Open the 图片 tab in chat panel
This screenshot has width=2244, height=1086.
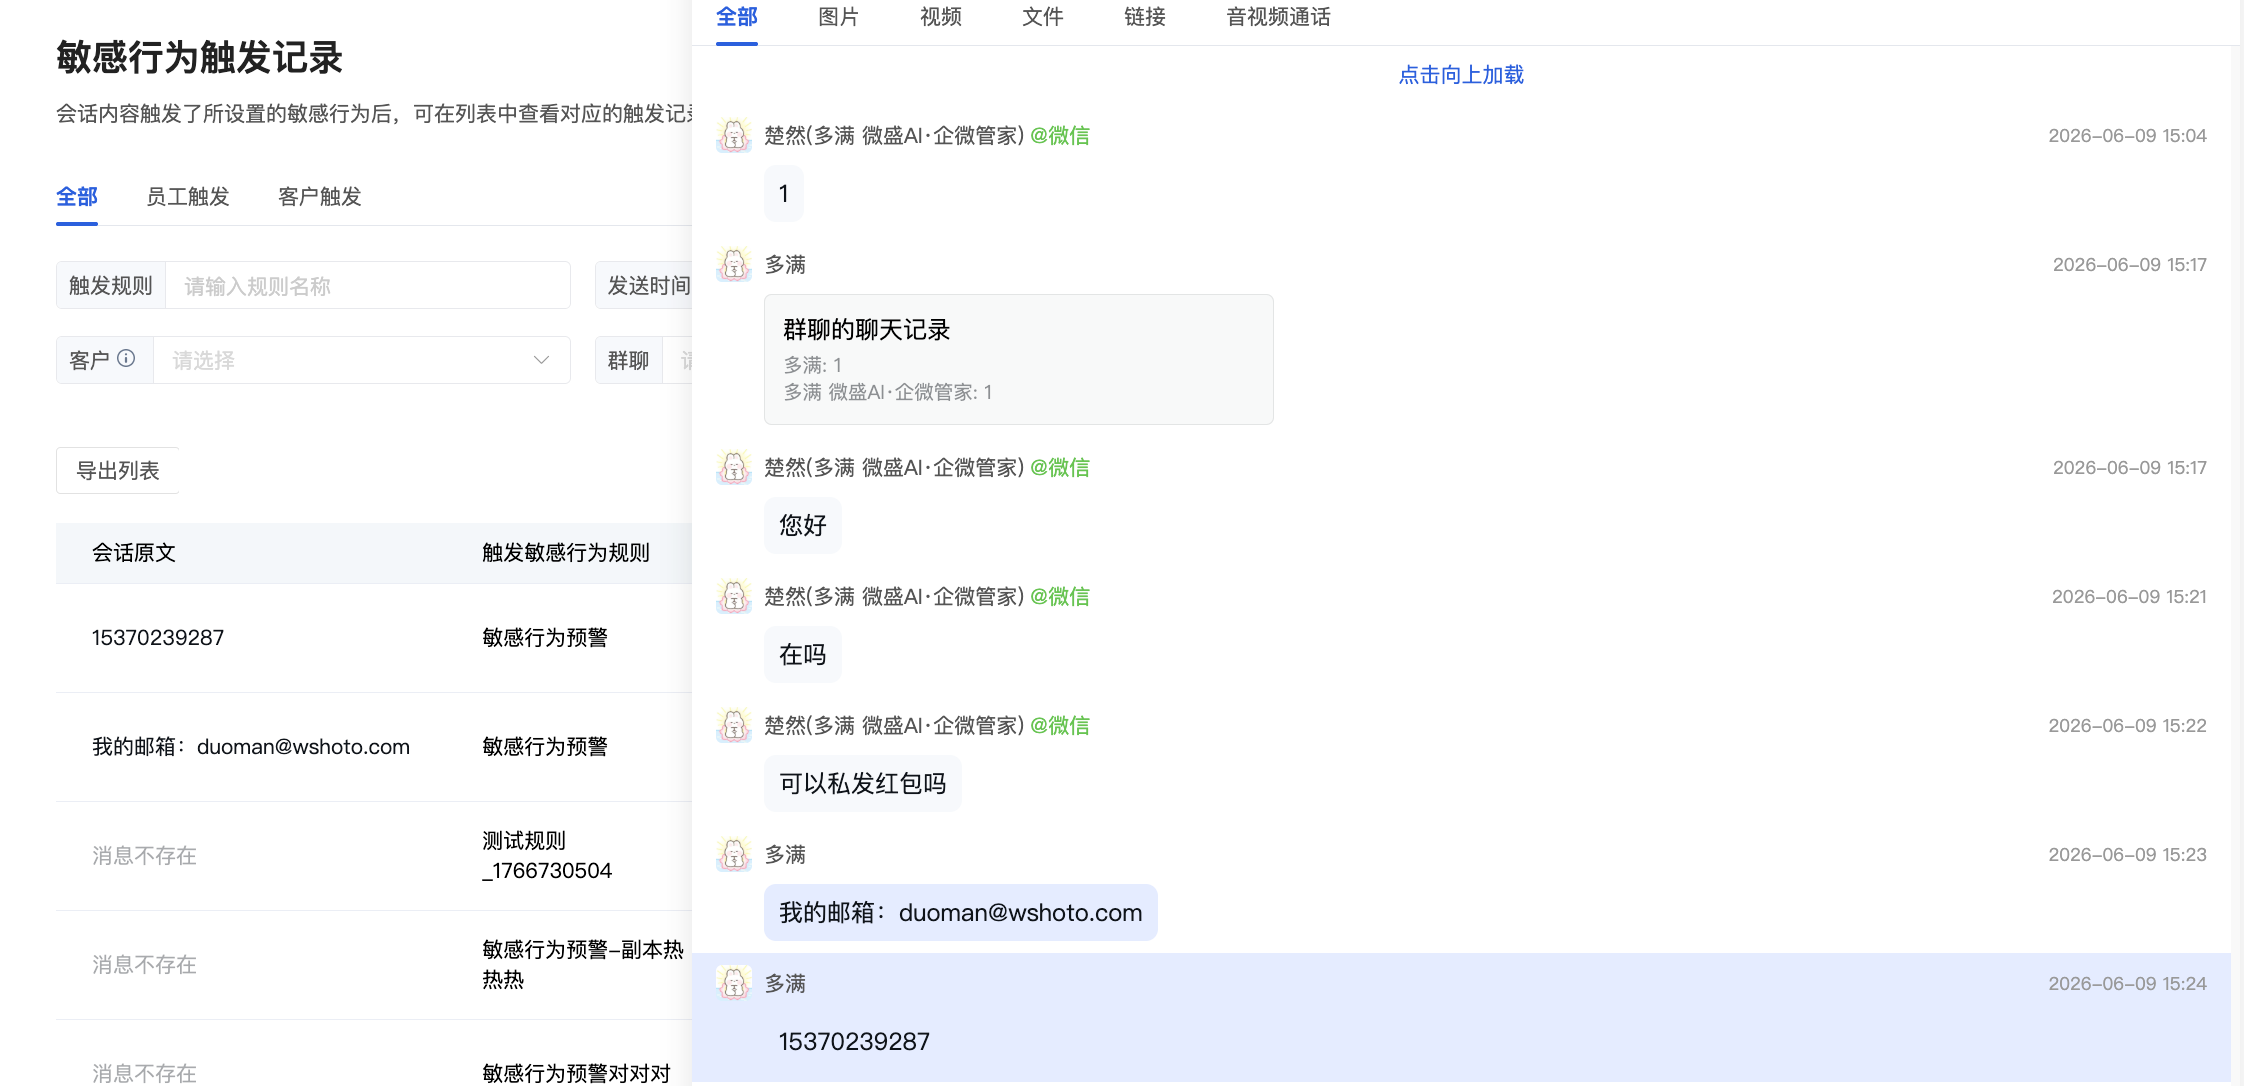[x=838, y=17]
